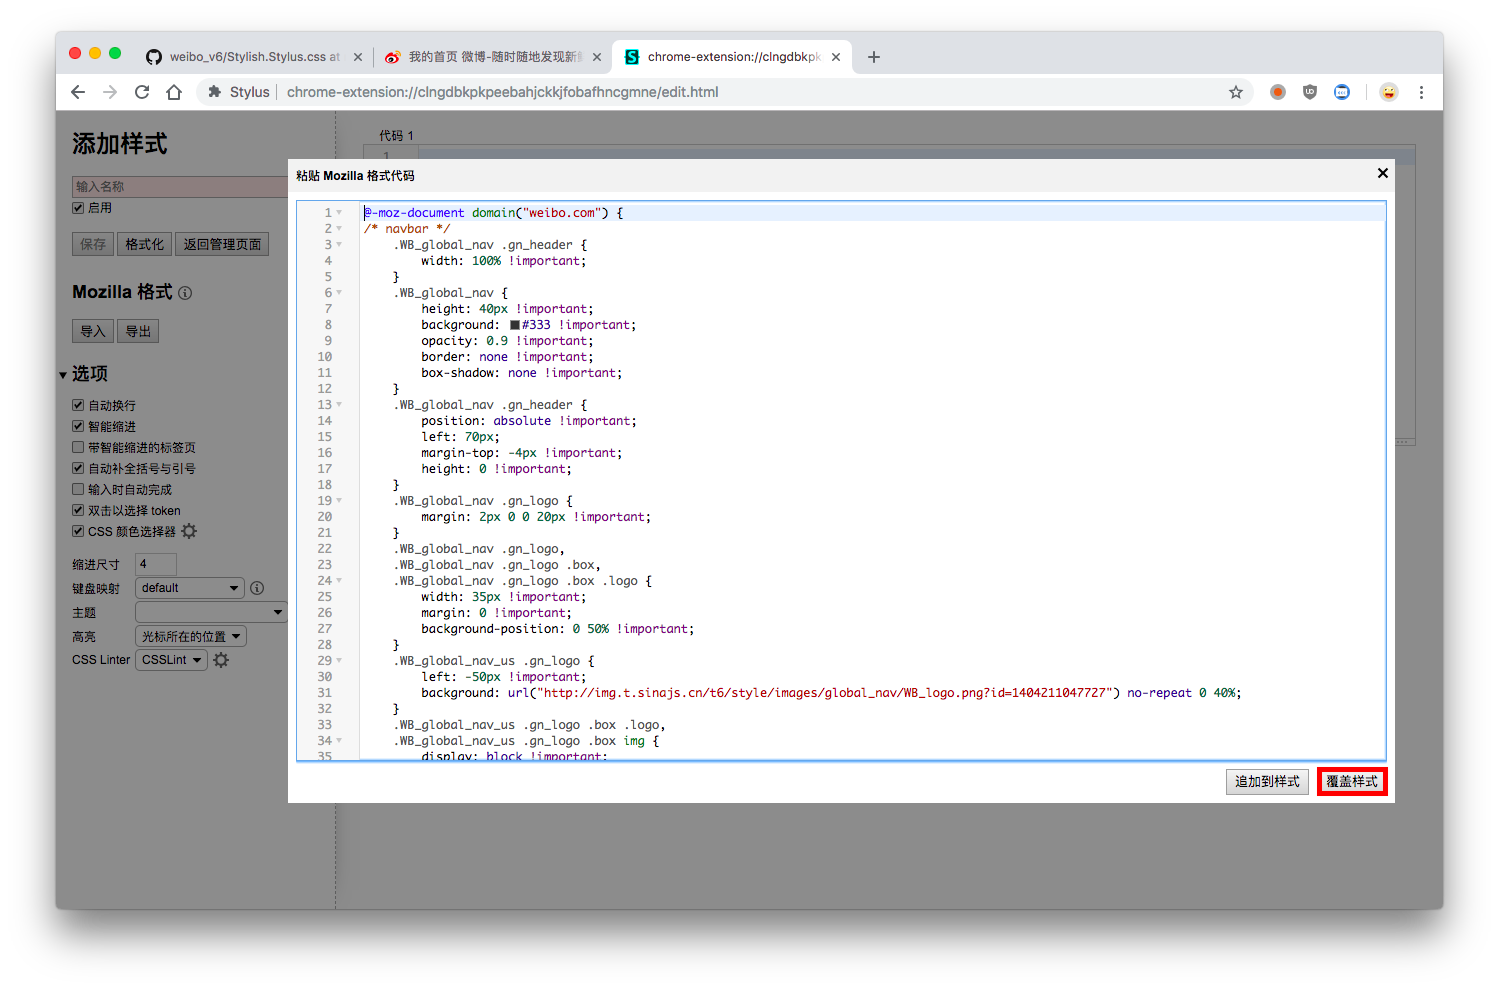Toggle 双击以选择 token checkbox
The width and height of the screenshot is (1499, 989).
pyautogui.click(x=78, y=510)
